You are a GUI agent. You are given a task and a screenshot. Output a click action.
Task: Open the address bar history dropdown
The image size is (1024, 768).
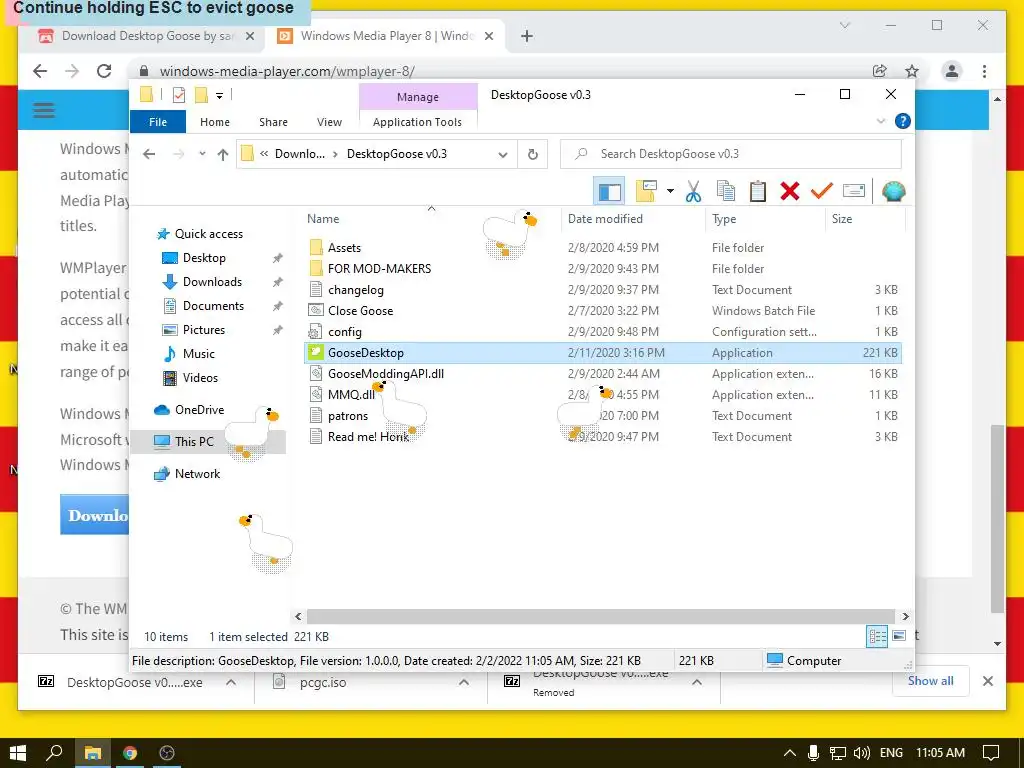[503, 155]
